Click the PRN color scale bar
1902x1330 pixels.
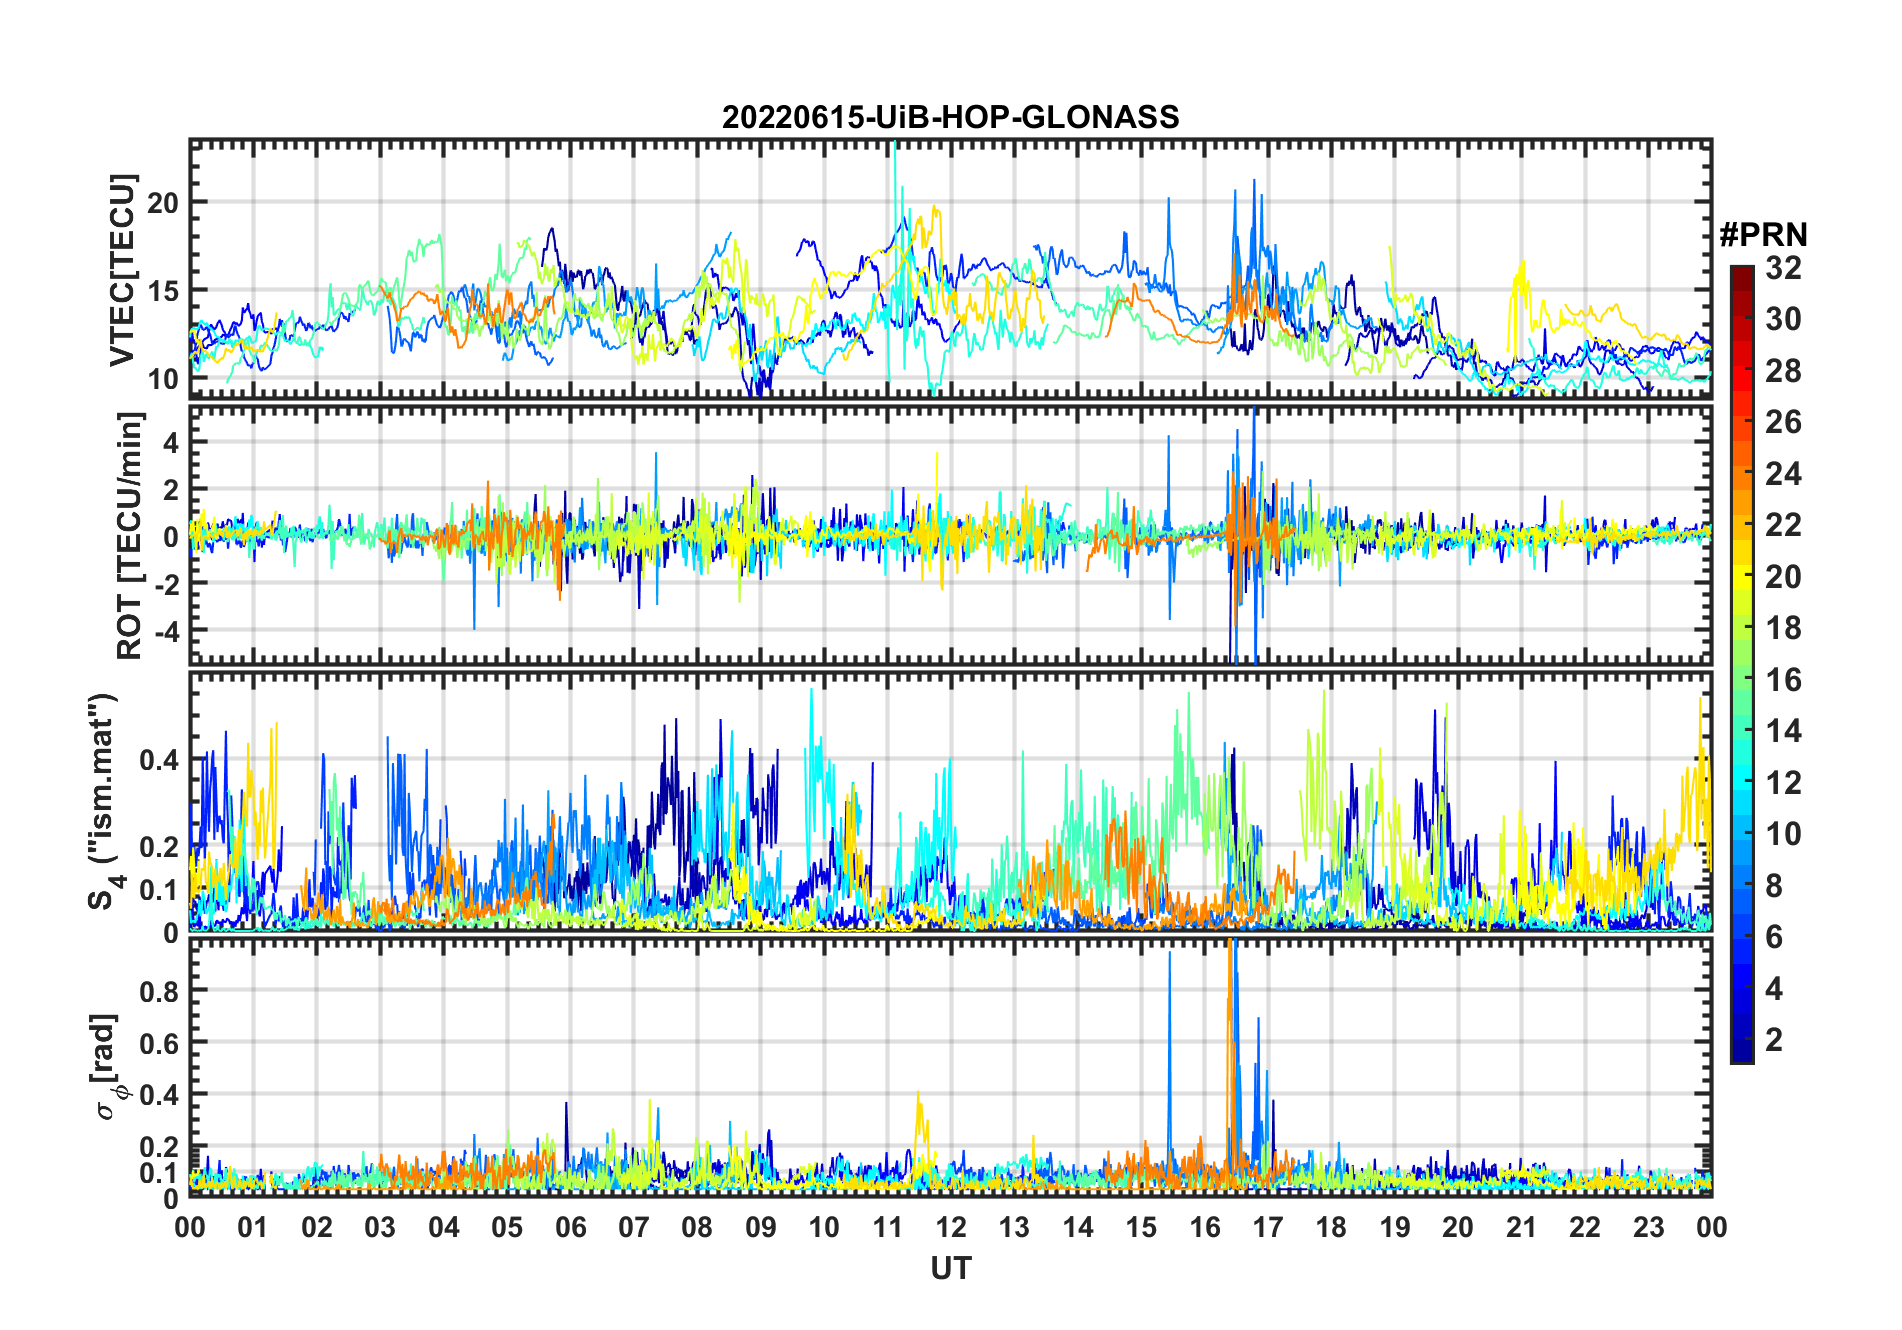point(1742,664)
